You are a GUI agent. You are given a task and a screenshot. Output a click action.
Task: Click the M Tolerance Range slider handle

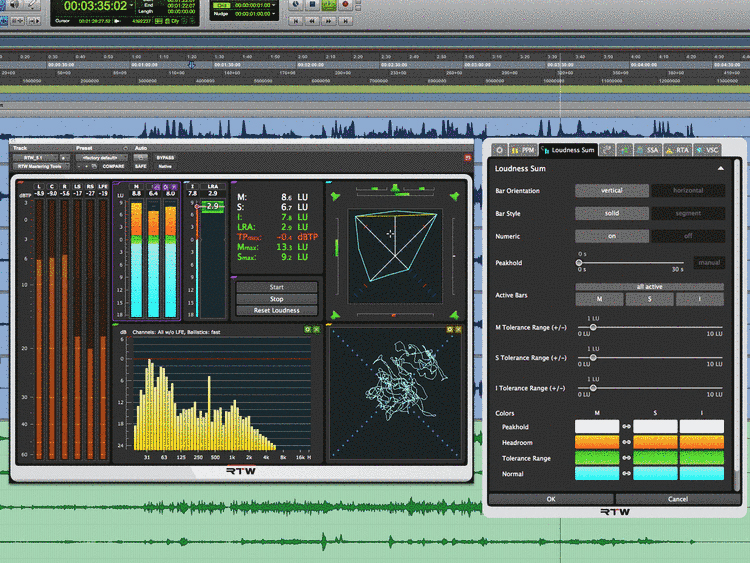click(x=592, y=327)
